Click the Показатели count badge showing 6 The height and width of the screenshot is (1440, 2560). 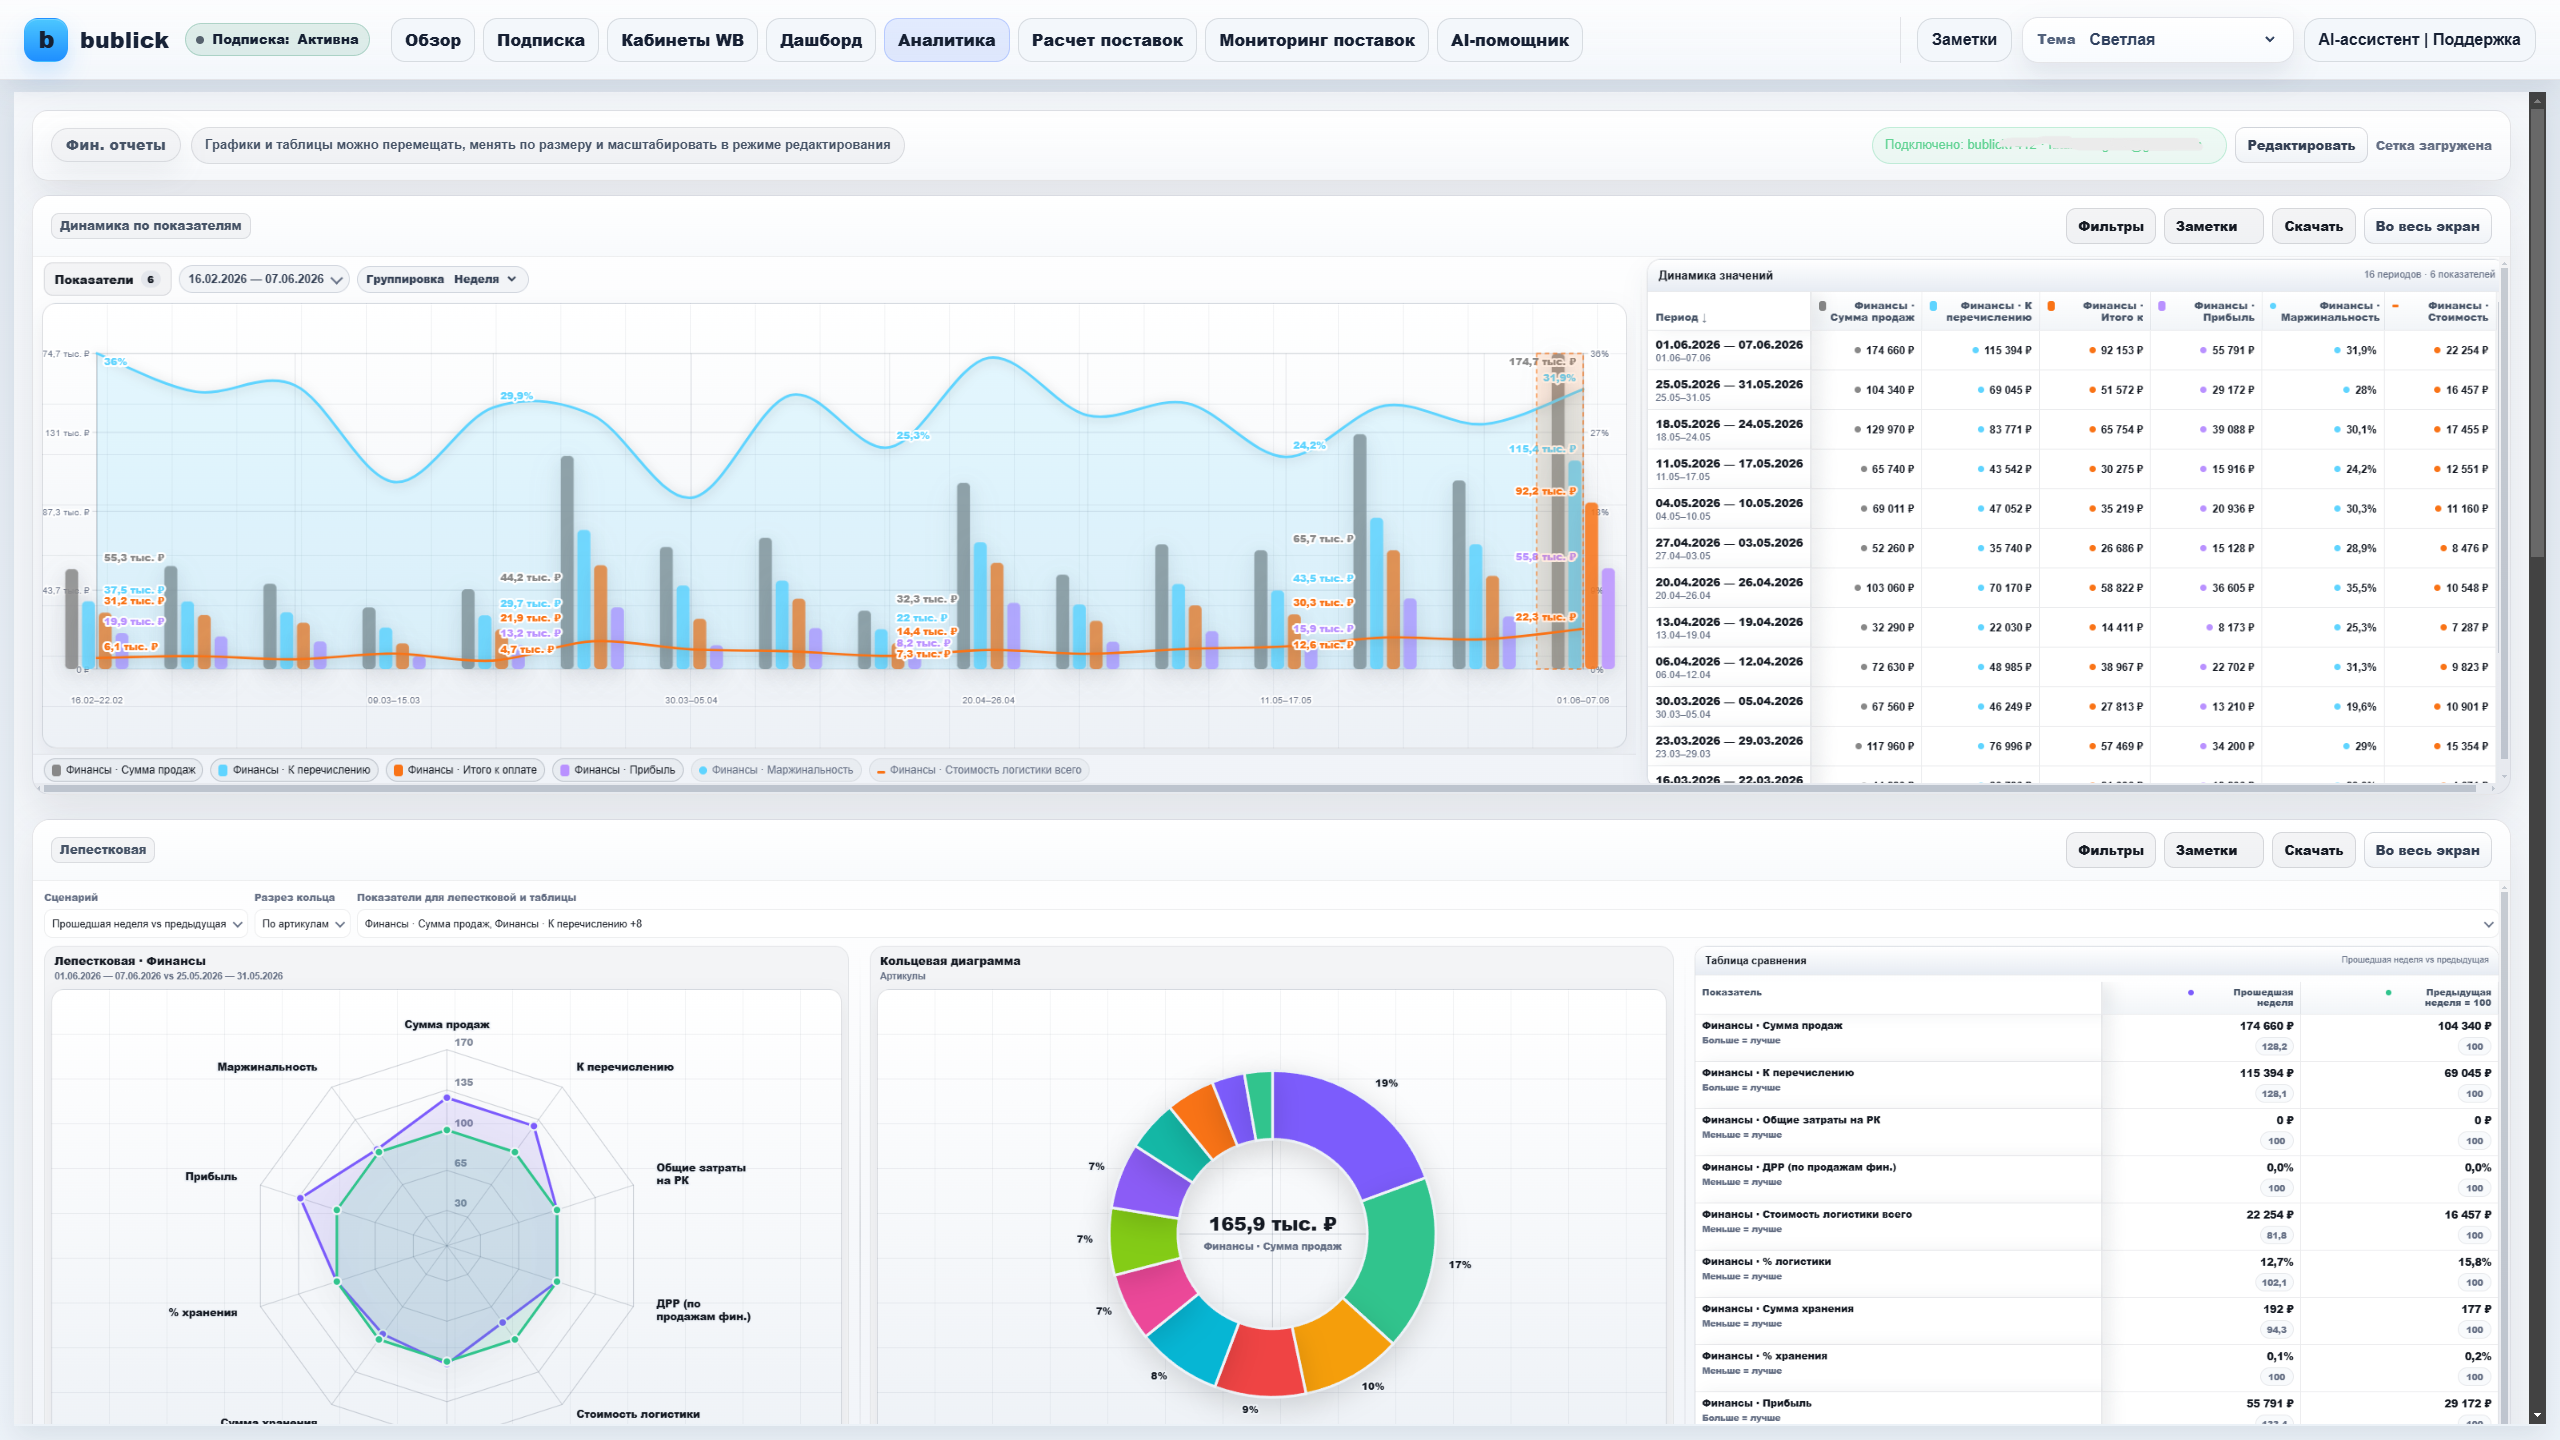click(151, 279)
